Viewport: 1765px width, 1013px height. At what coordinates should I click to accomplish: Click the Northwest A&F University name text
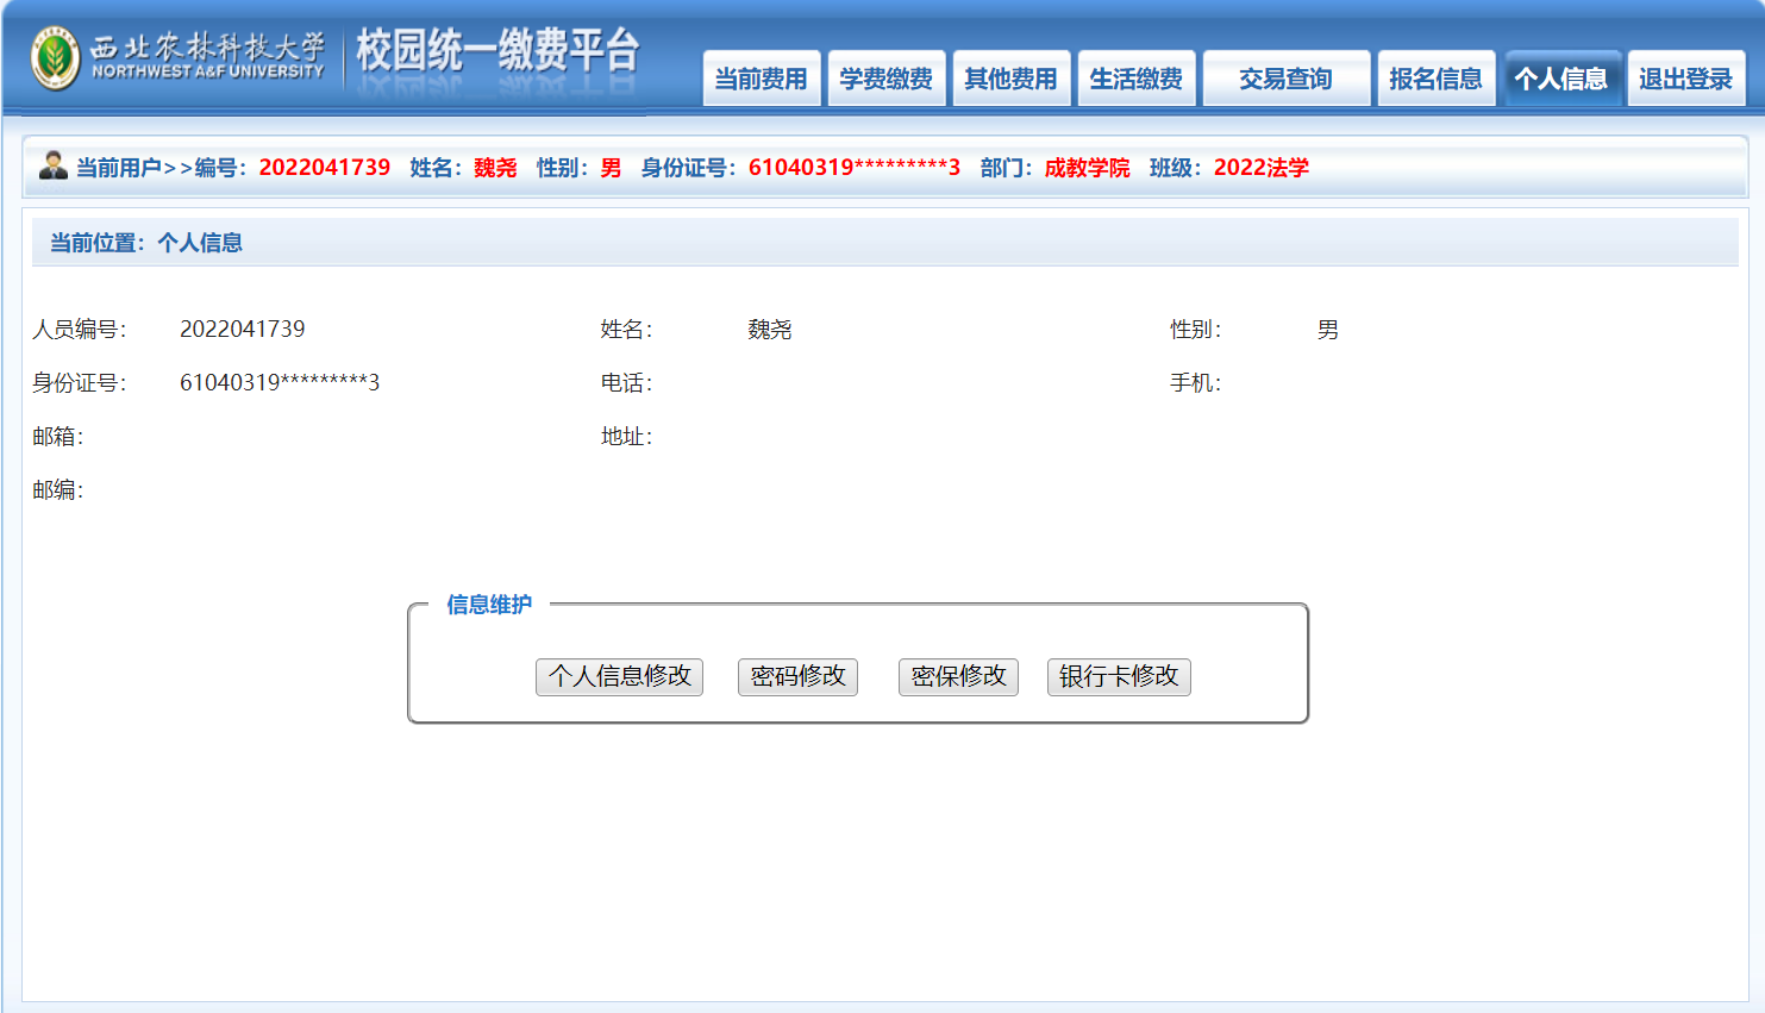pyautogui.click(x=208, y=58)
